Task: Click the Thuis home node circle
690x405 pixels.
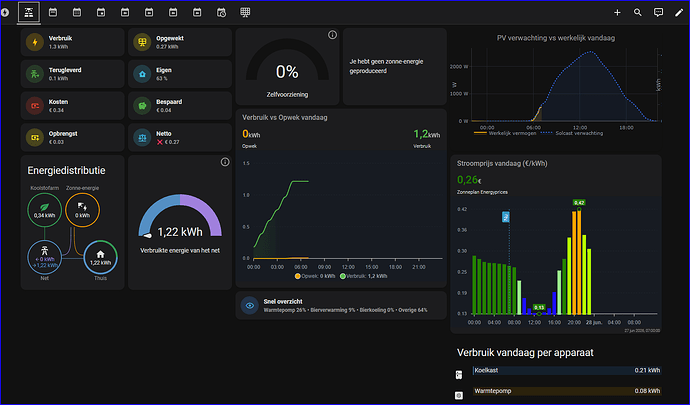Action: pos(100,257)
